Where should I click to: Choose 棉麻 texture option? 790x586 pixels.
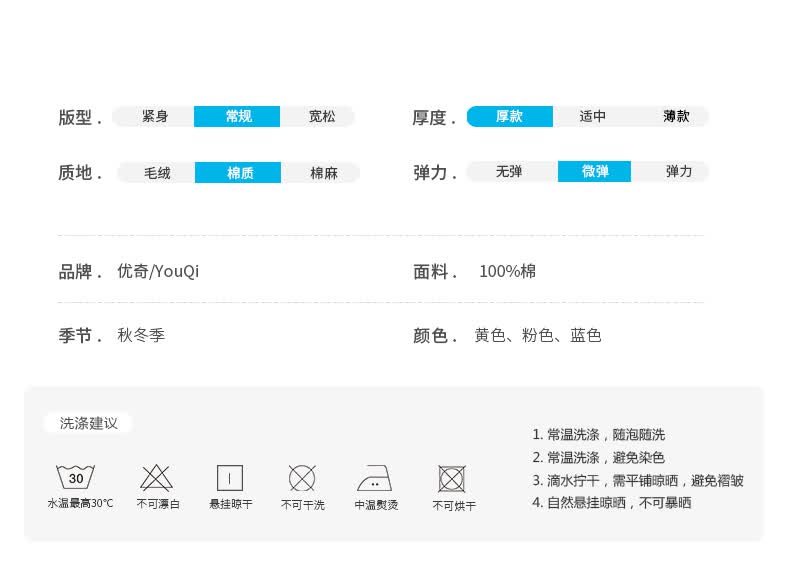[x=323, y=173]
